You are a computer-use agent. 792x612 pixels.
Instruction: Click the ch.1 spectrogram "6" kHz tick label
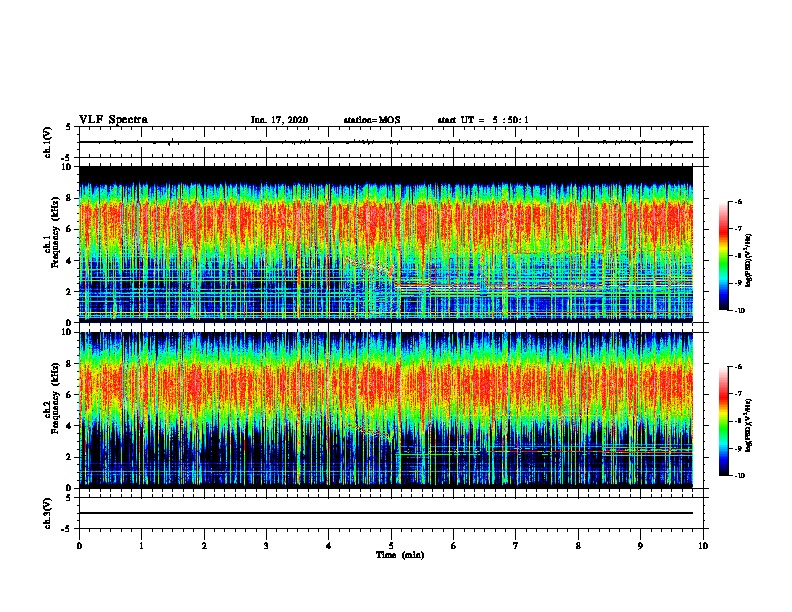(70, 229)
